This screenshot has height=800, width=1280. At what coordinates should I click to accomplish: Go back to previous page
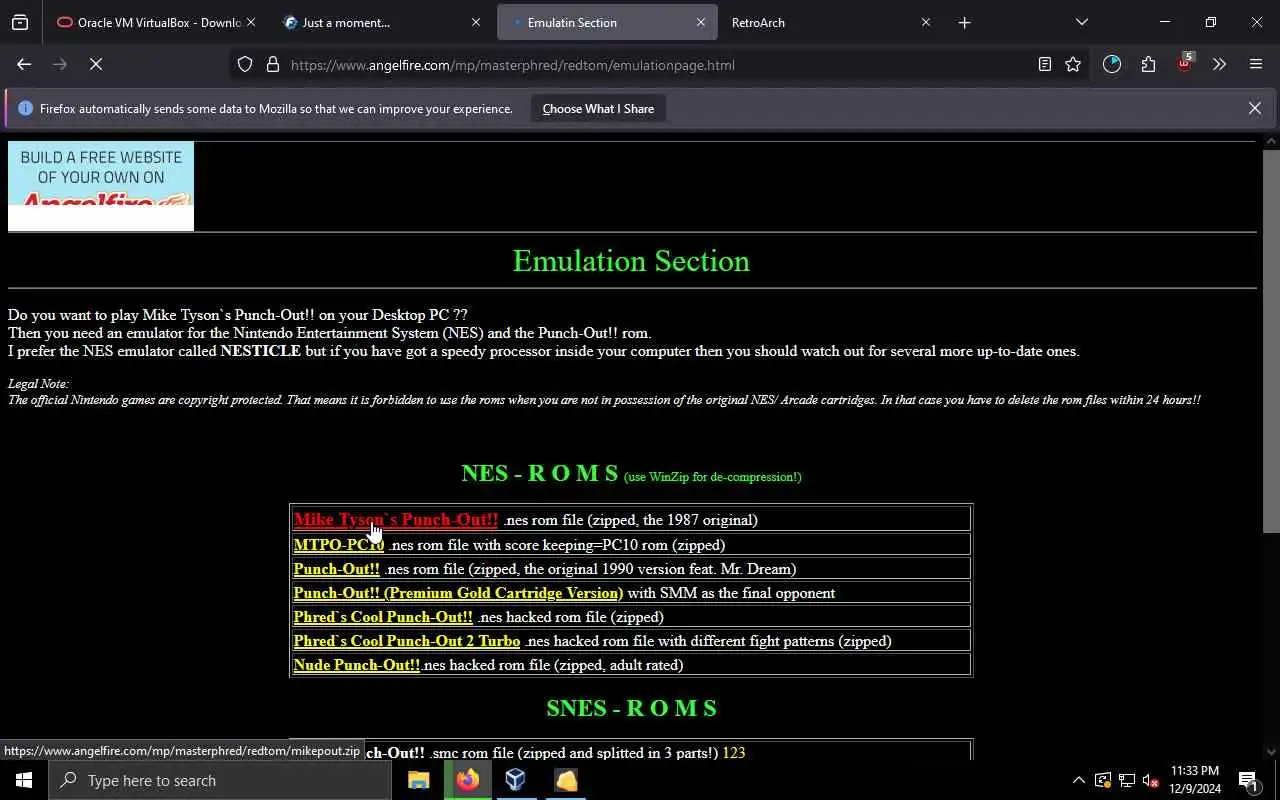point(24,64)
